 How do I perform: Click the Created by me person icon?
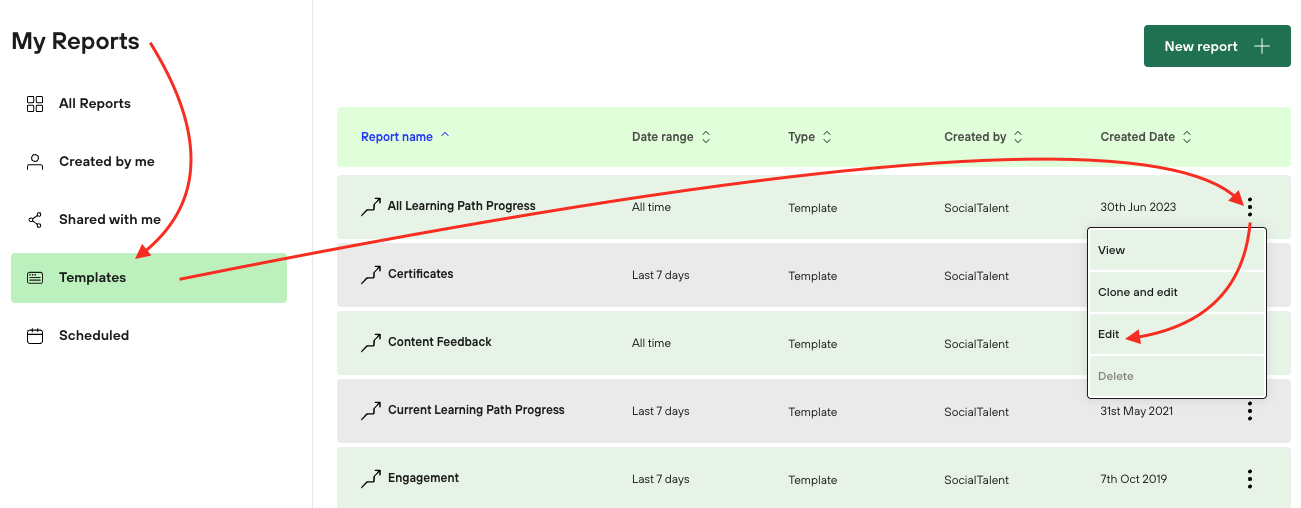point(35,162)
